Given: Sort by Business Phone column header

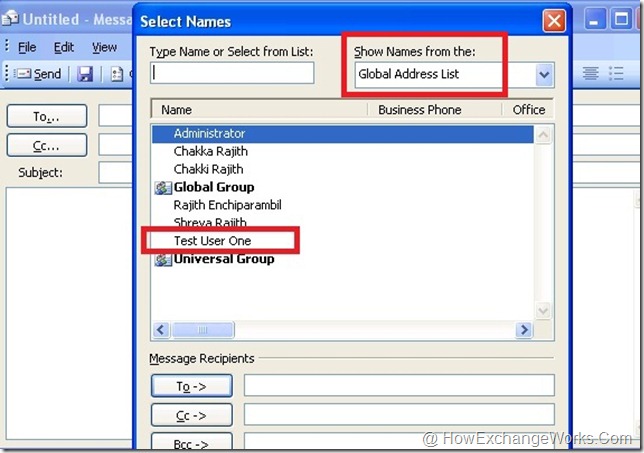Looking at the screenshot, I should click(435, 110).
